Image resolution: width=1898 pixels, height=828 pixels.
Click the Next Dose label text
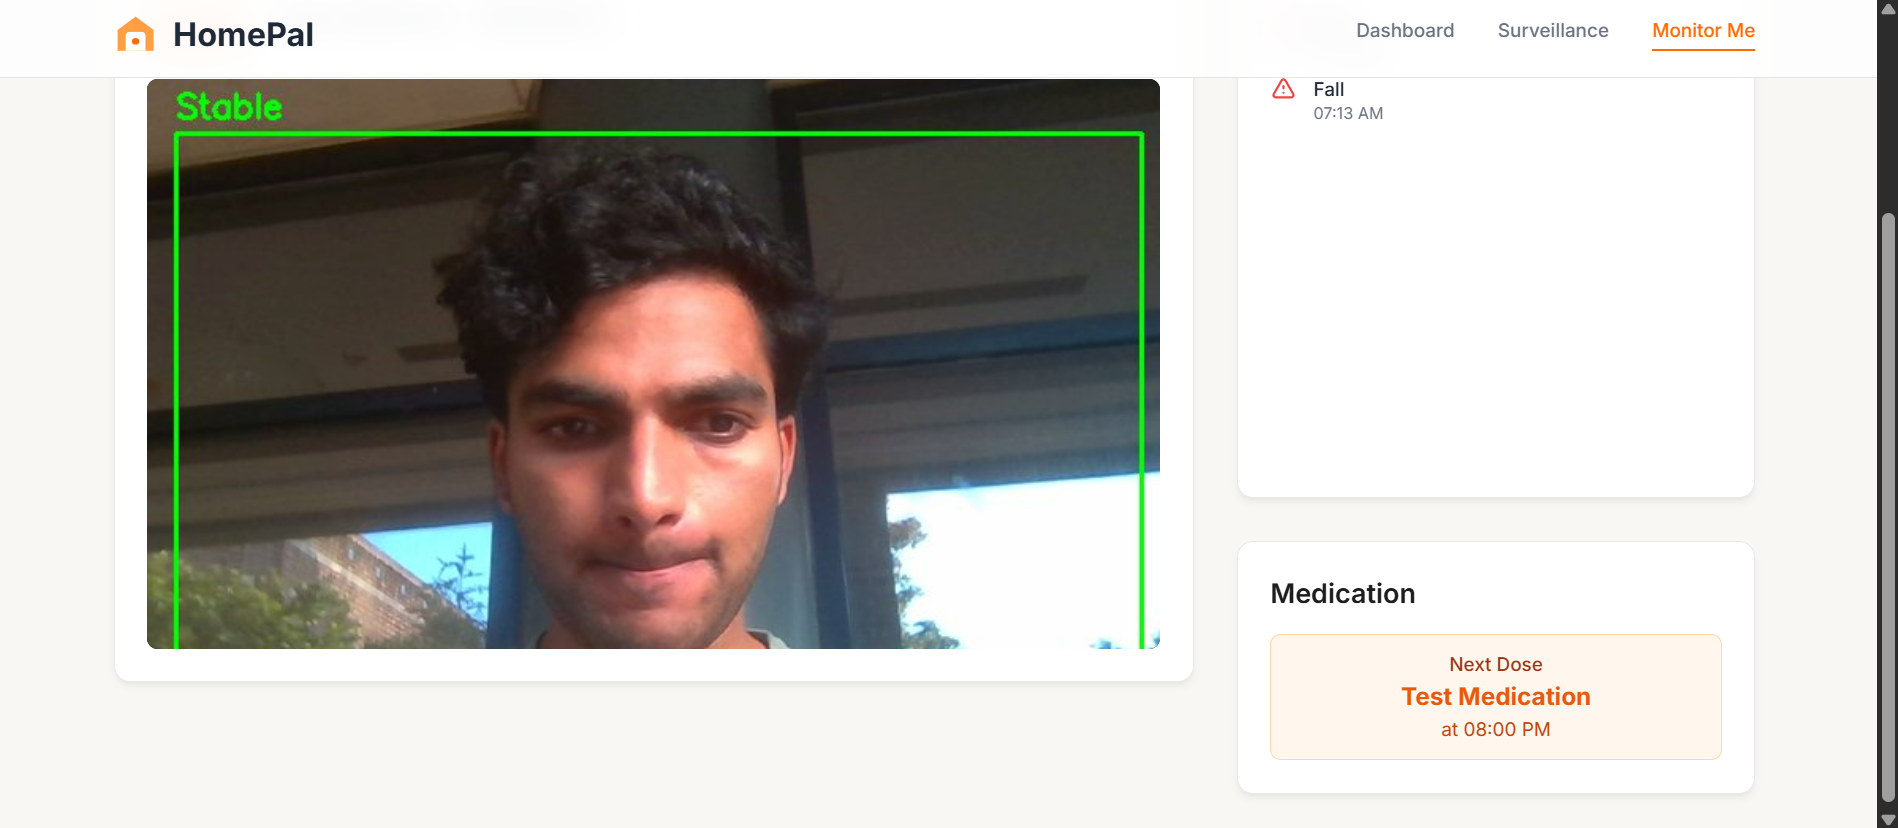click(1495, 665)
